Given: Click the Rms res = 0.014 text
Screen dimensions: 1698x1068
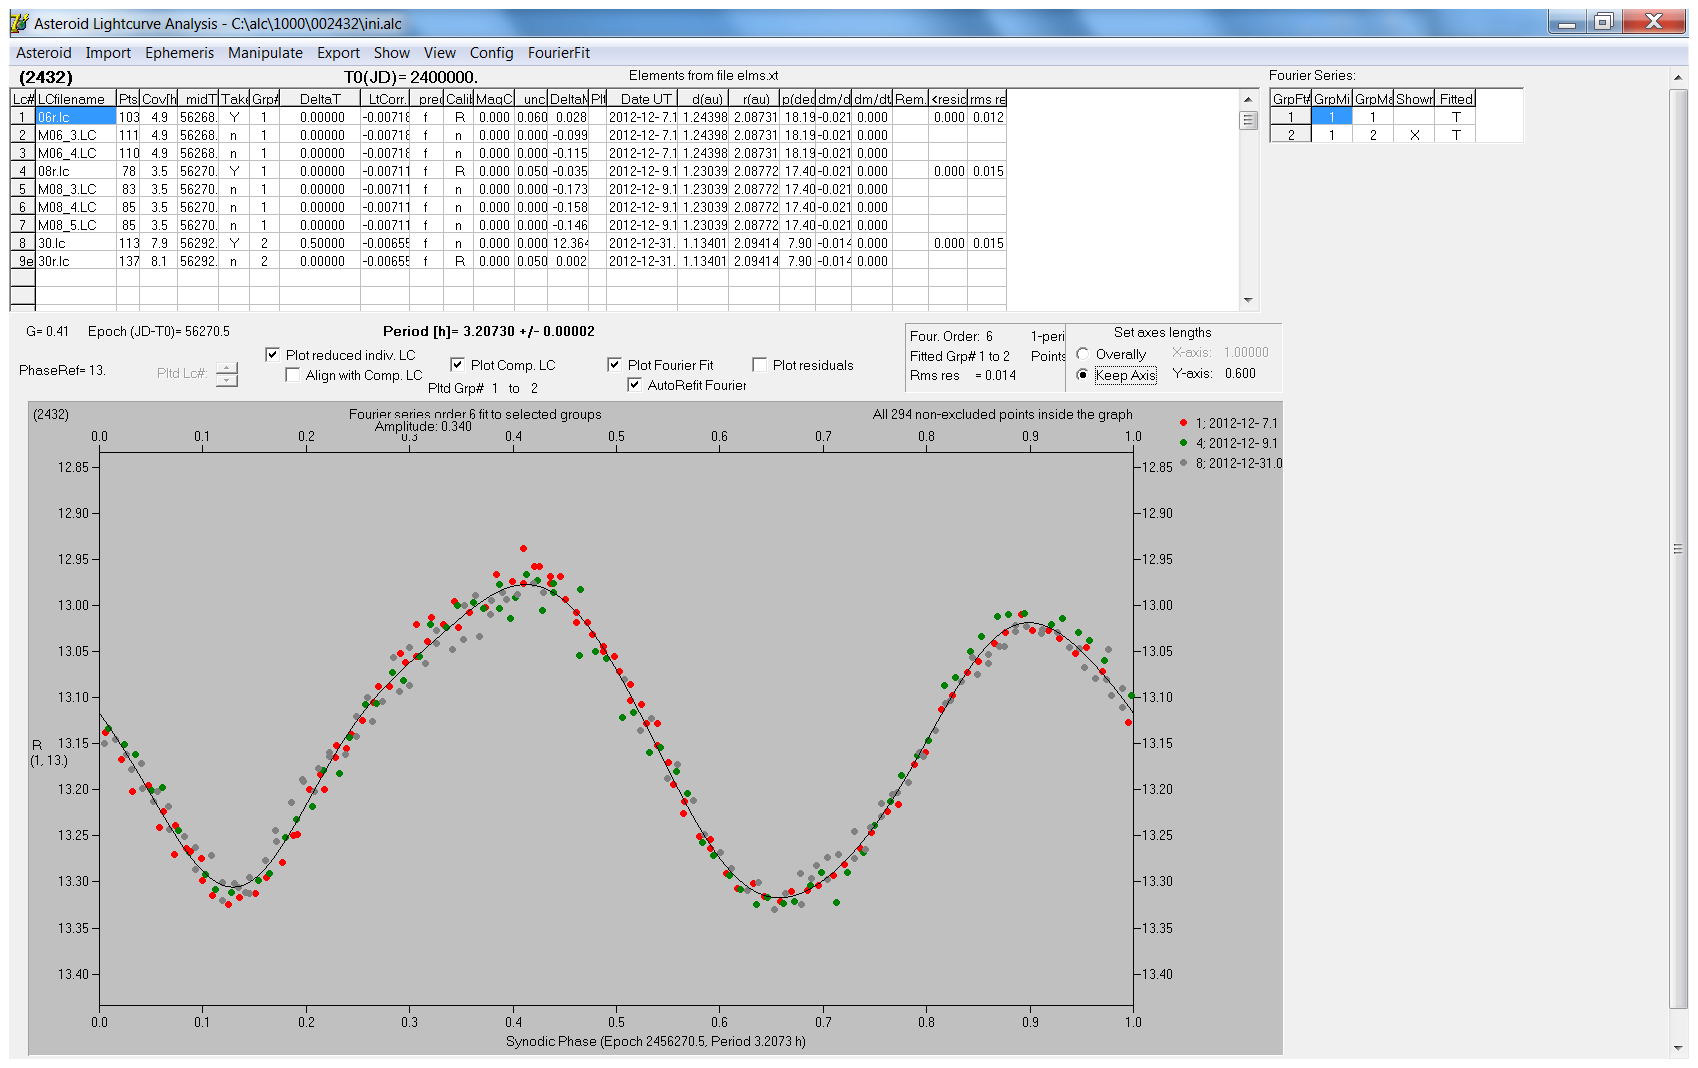Looking at the screenshot, I should 963,375.
